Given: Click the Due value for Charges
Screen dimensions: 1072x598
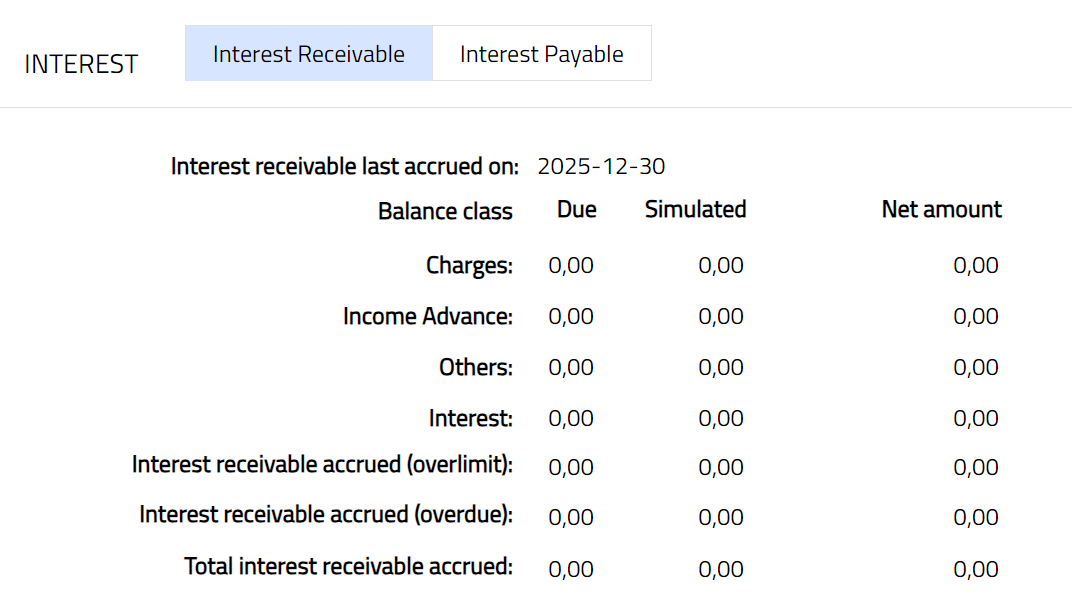Looking at the screenshot, I should click(x=571, y=265).
